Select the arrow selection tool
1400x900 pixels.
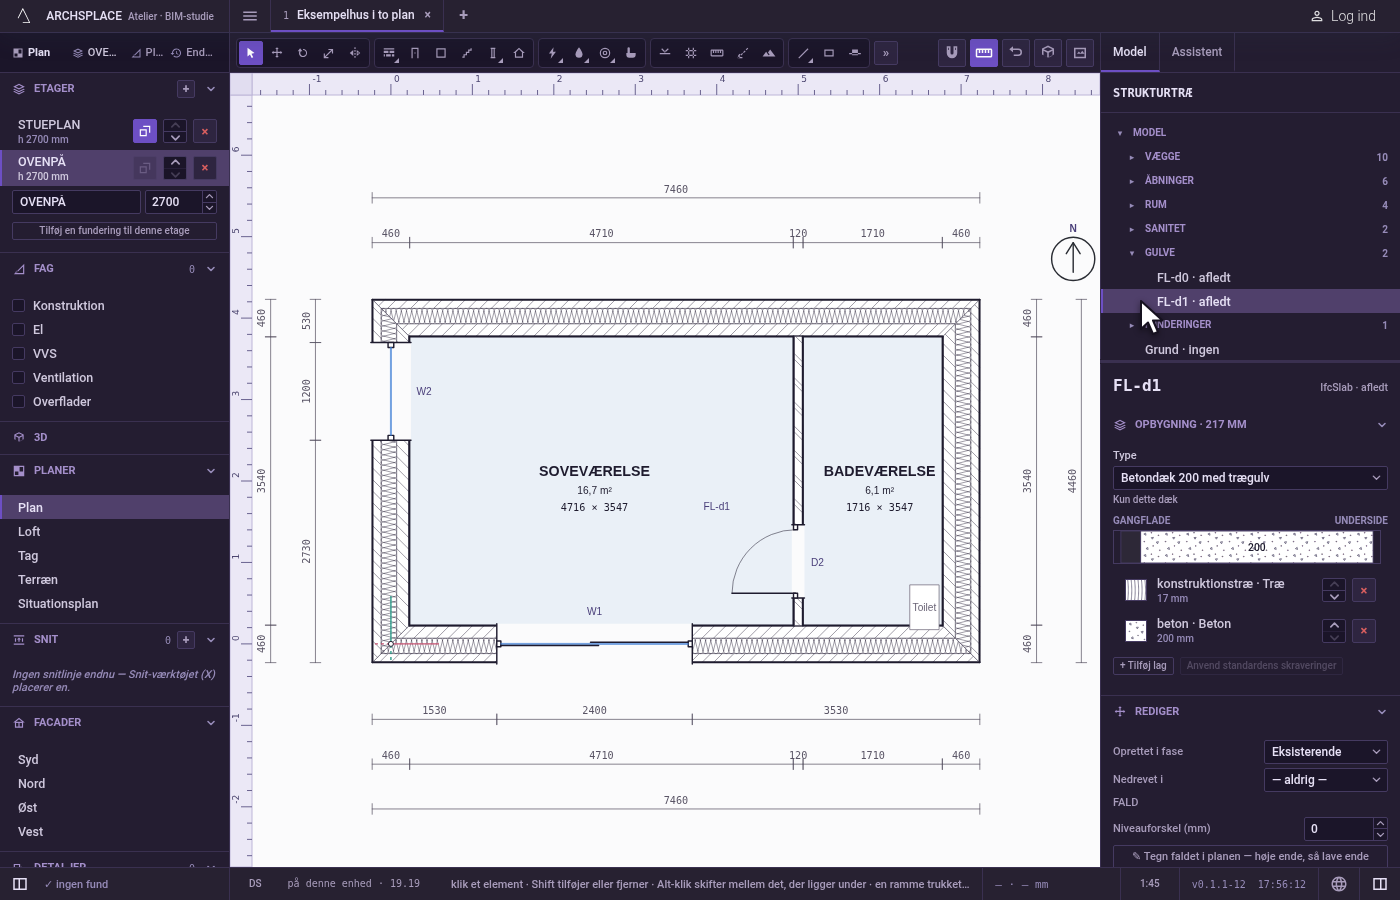pyautogui.click(x=251, y=53)
